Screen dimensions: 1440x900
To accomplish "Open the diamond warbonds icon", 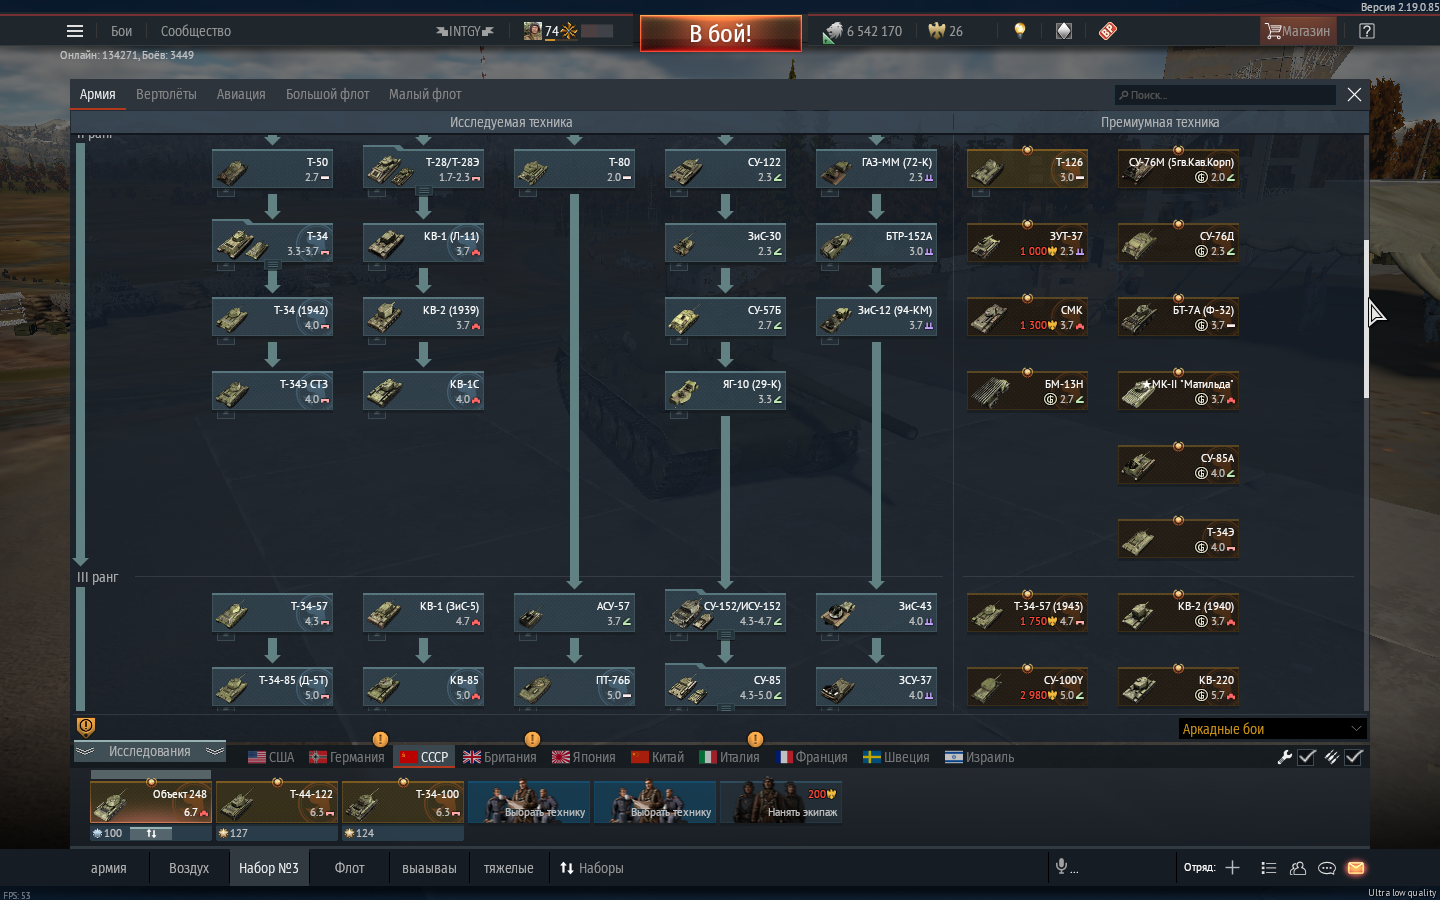I will [1064, 31].
